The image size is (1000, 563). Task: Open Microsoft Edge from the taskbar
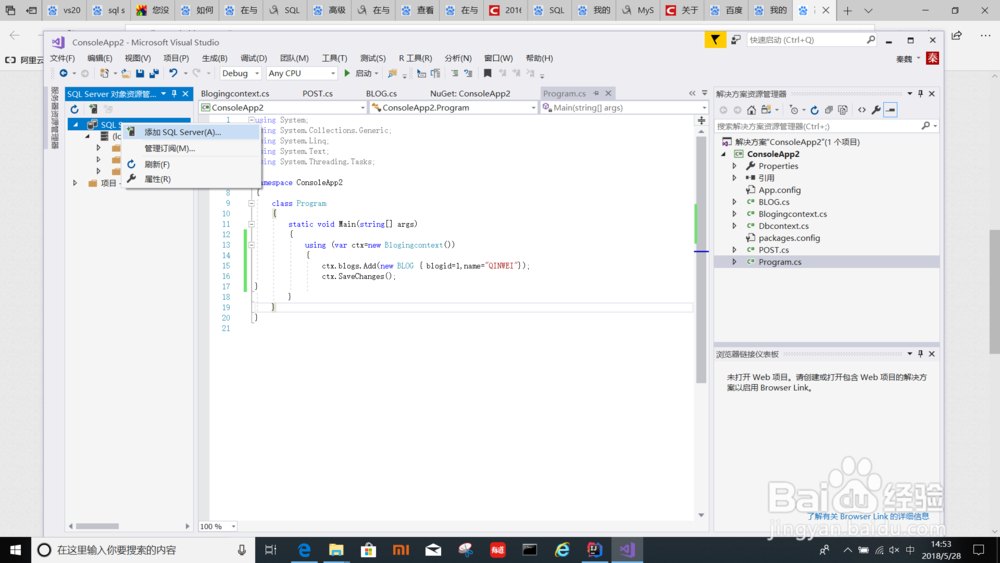[304, 550]
